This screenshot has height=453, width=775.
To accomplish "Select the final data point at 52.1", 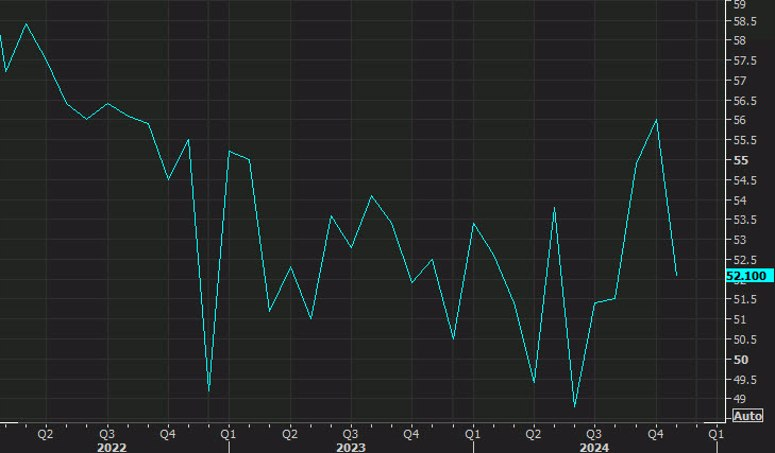I will coord(677,276).
